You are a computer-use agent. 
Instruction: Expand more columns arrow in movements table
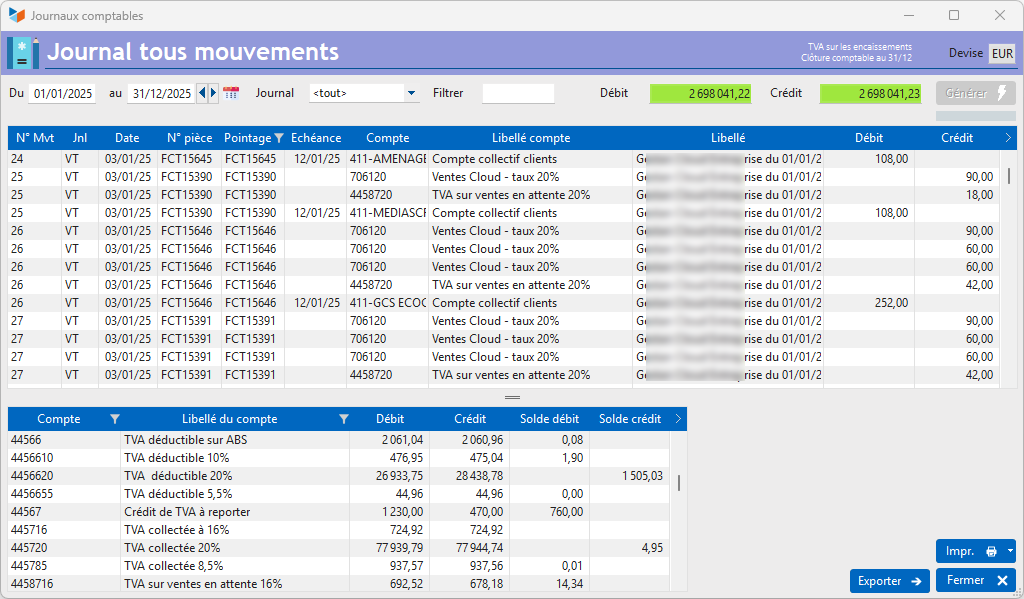pos(1007,138)
